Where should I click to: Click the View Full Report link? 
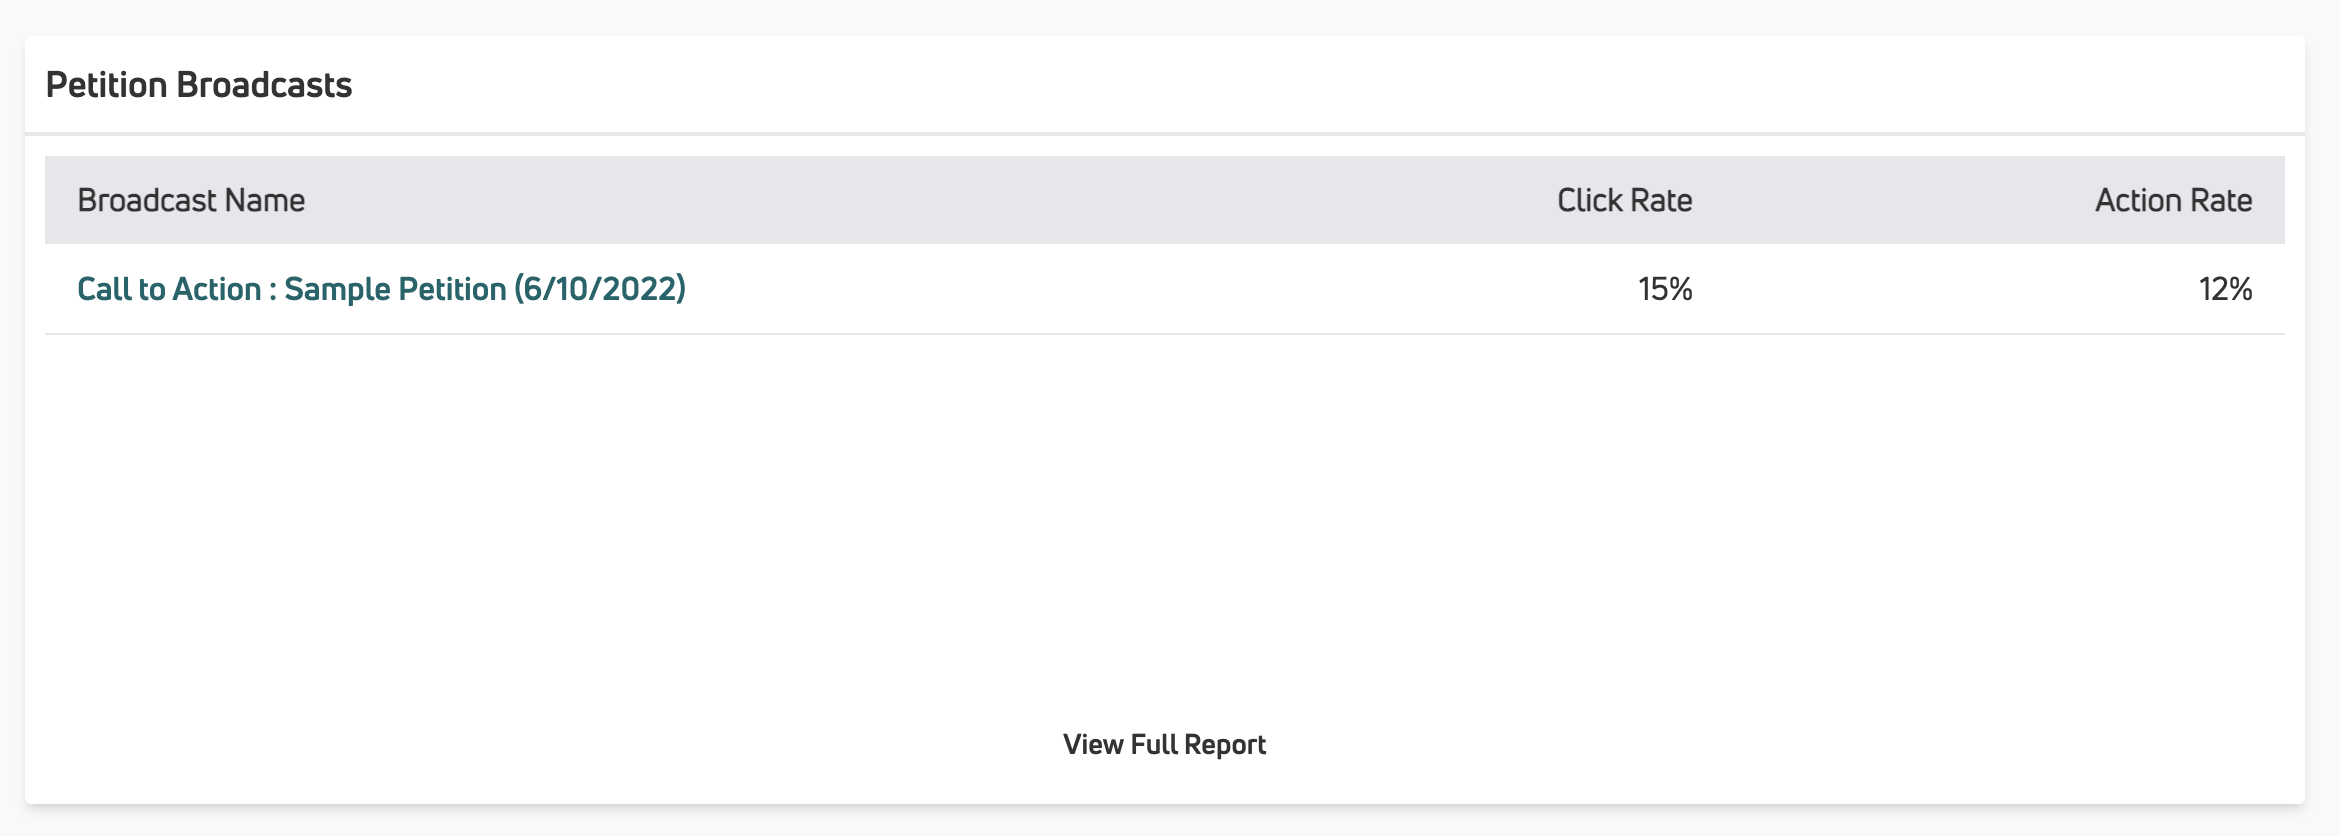point(1164,745)
